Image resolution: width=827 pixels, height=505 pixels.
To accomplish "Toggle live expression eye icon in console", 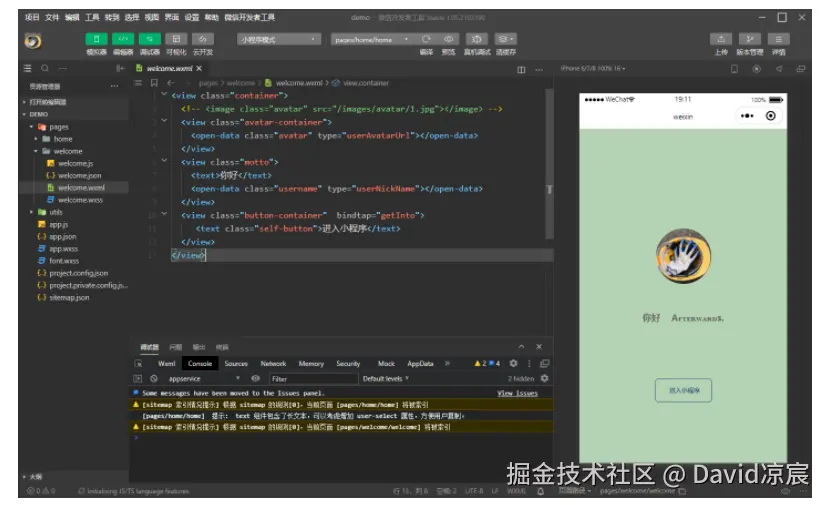I will (x=255, y=378).
